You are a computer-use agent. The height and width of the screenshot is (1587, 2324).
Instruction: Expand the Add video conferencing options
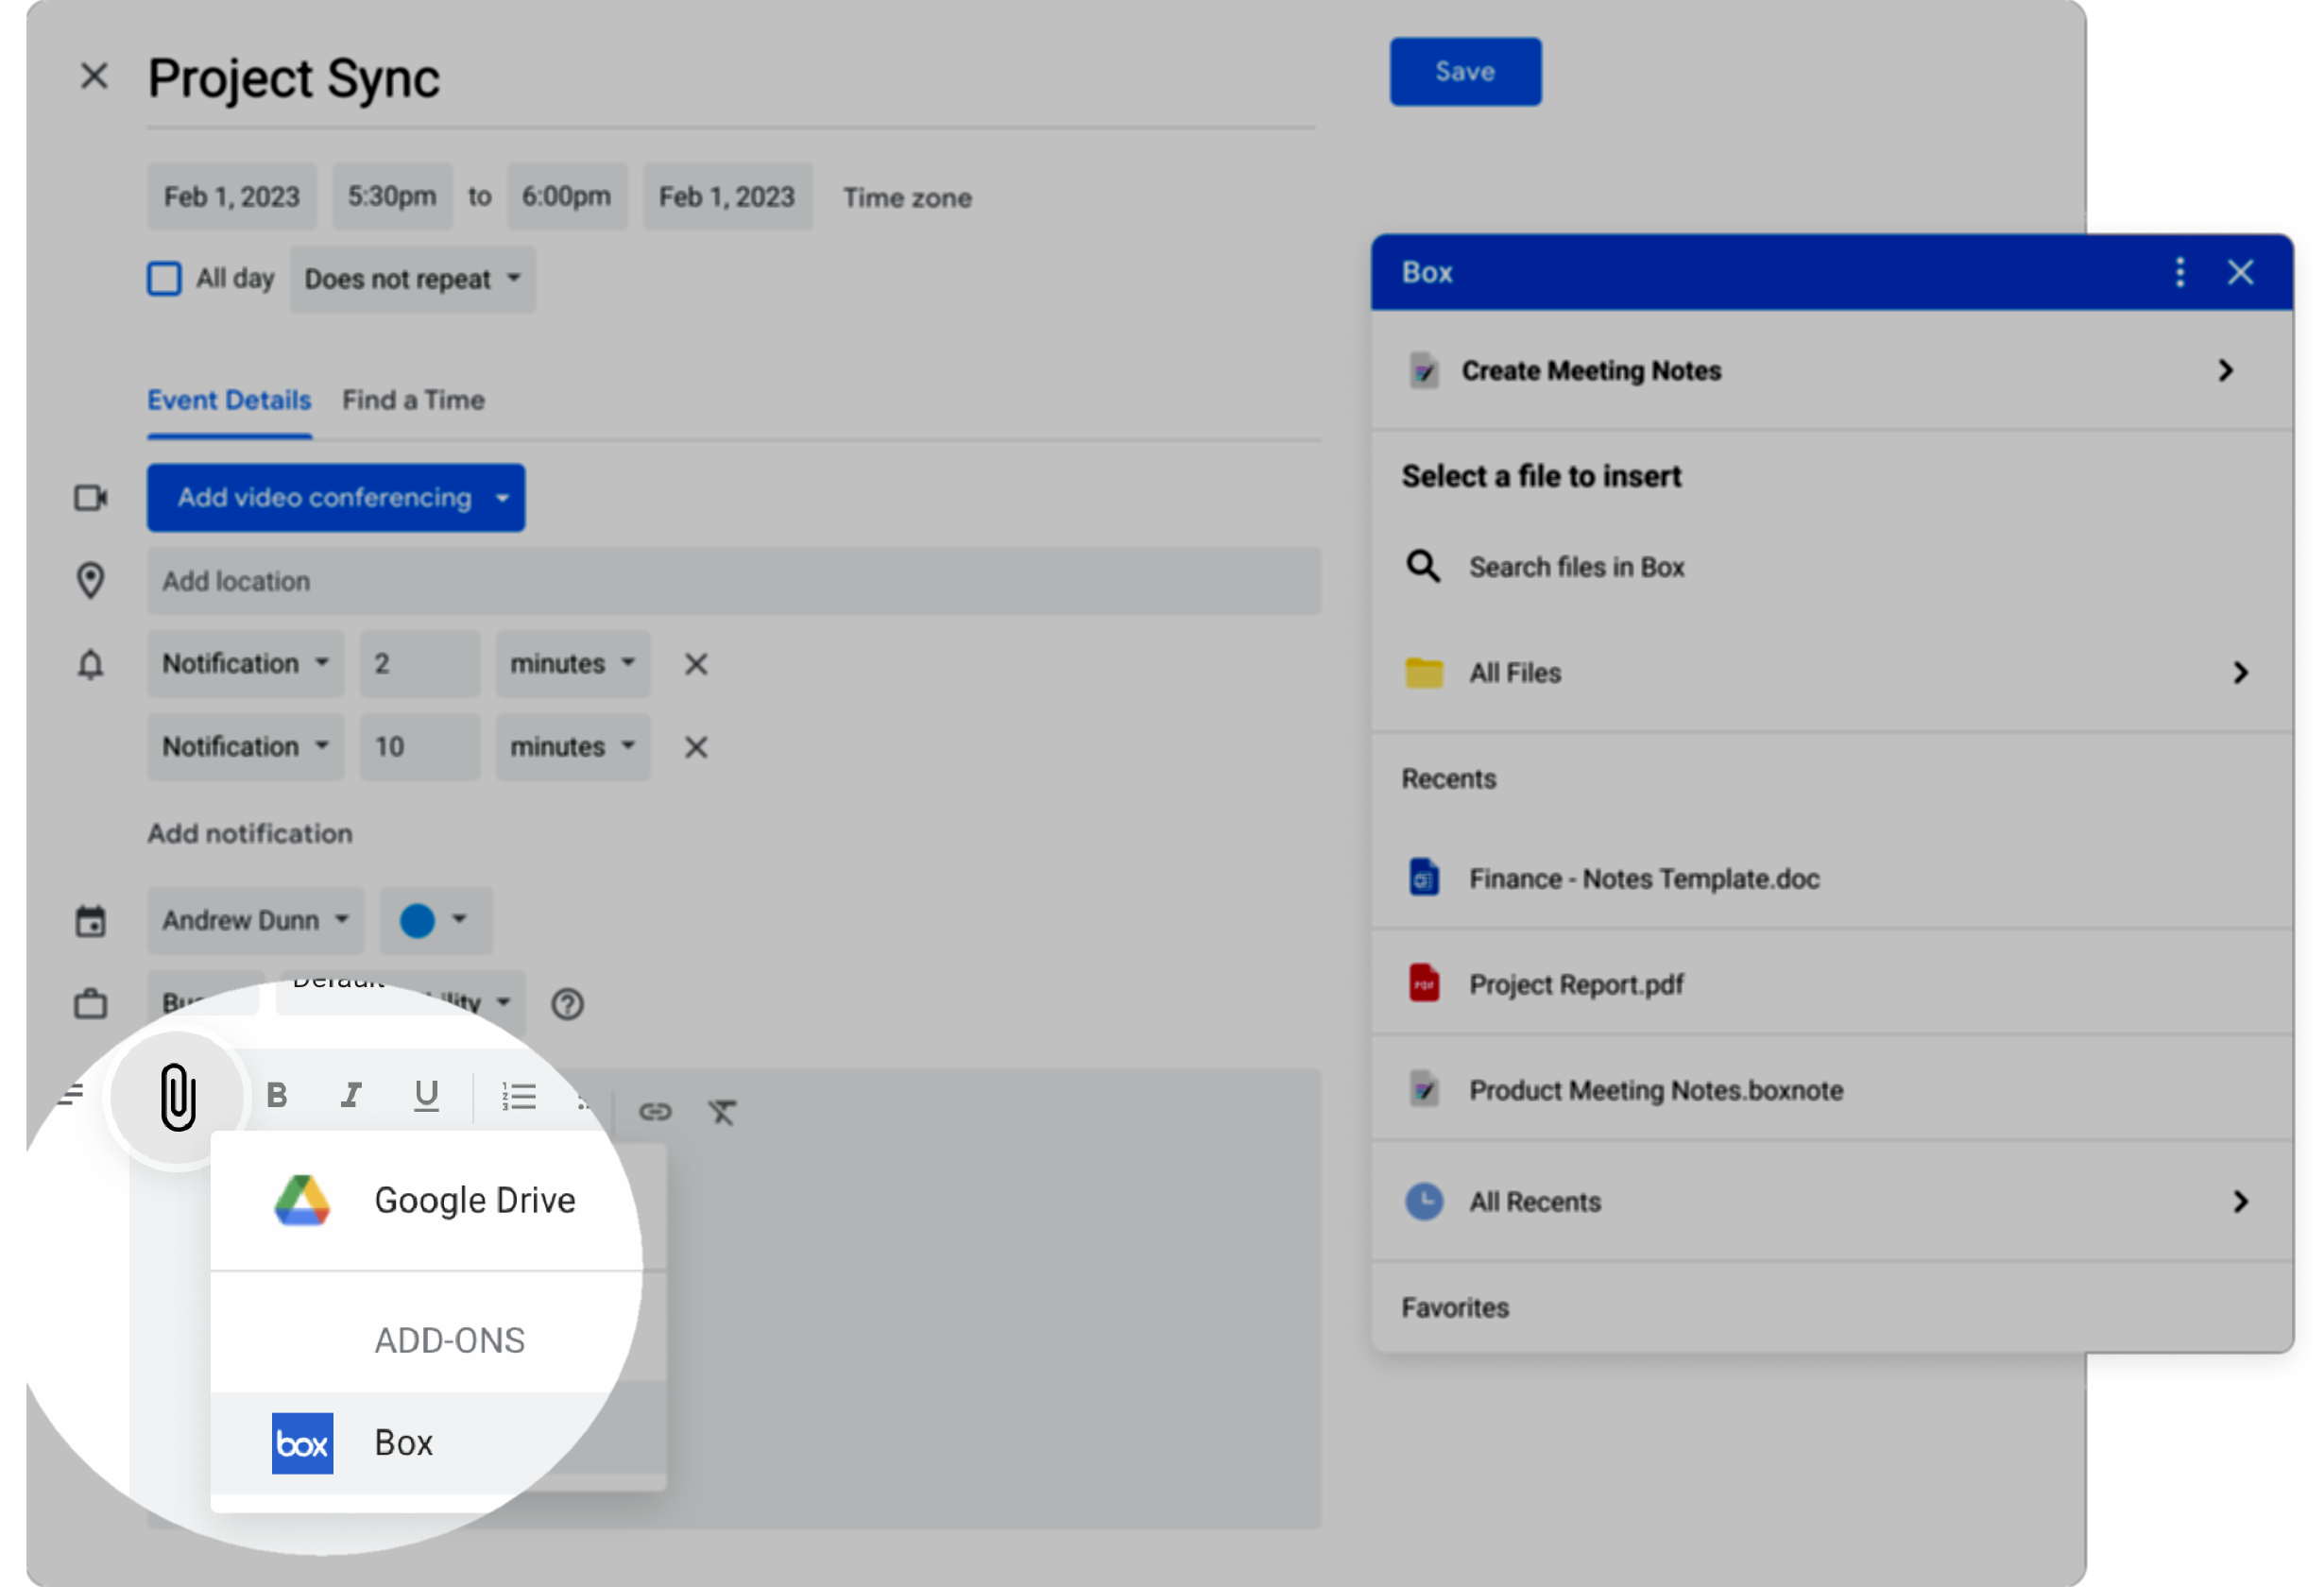[335, 497]
